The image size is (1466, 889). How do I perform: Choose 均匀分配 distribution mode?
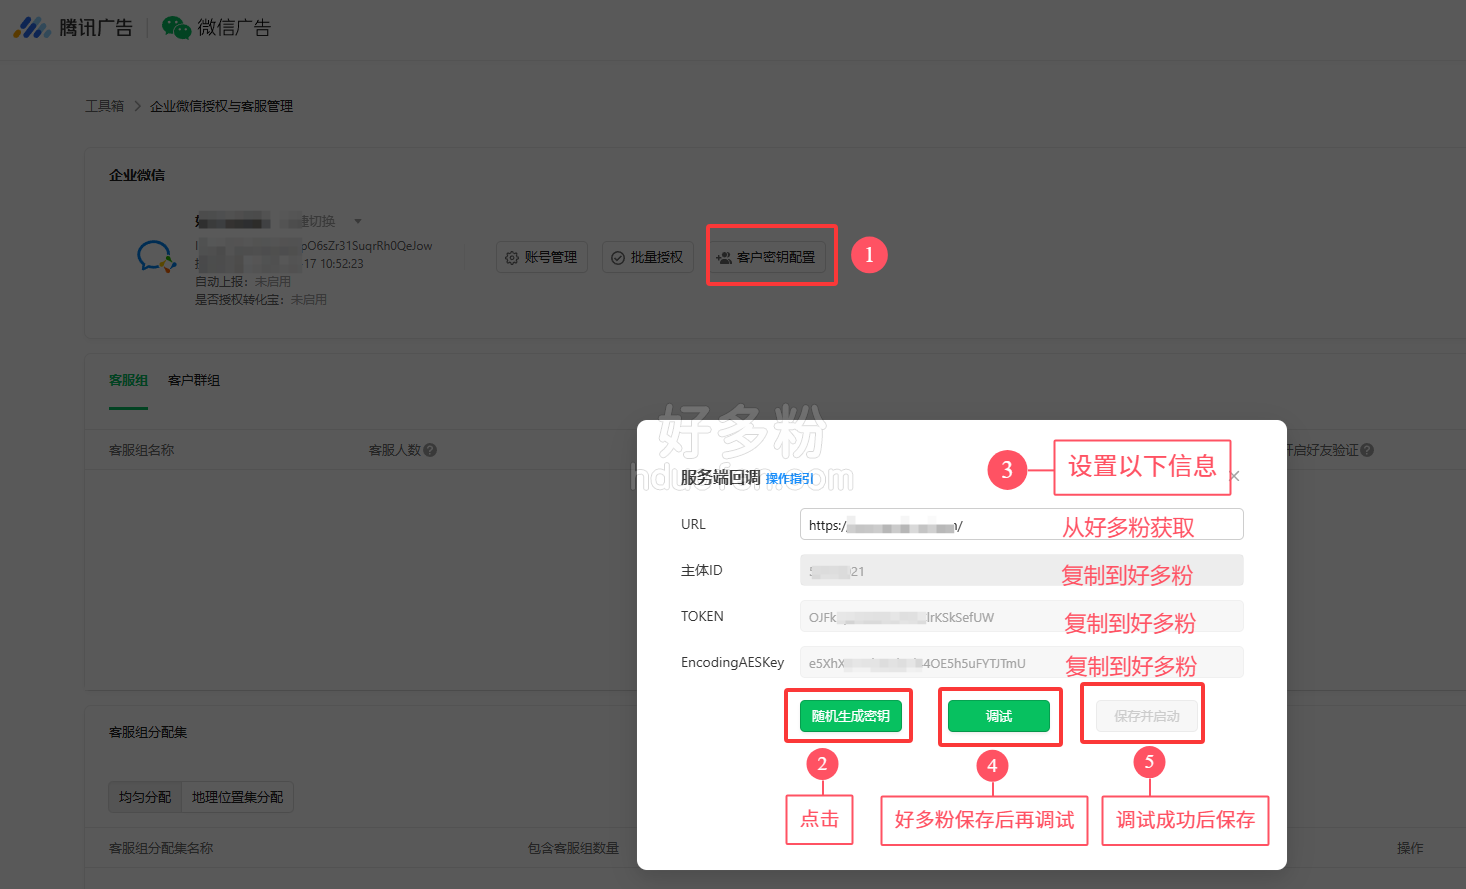[145, 797]
